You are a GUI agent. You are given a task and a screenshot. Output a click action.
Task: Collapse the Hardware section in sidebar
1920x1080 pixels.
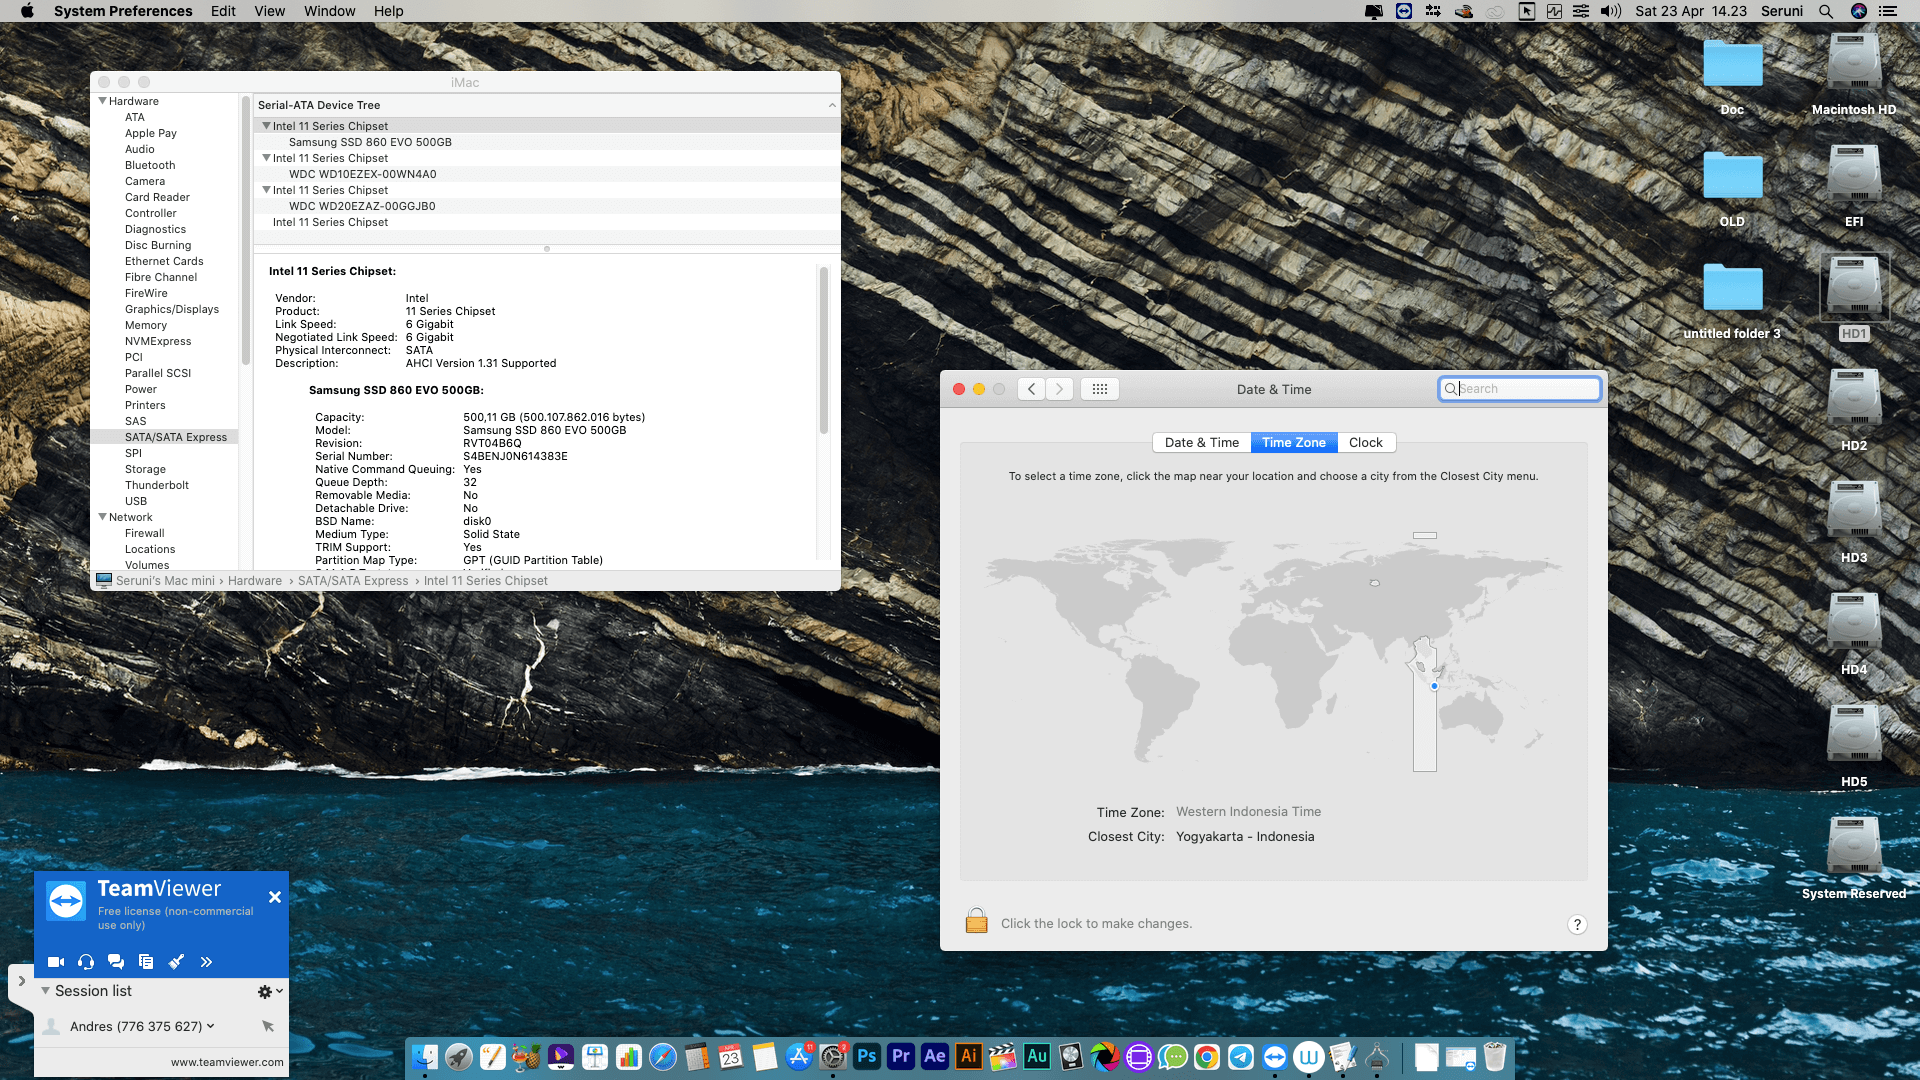point(102,101)
